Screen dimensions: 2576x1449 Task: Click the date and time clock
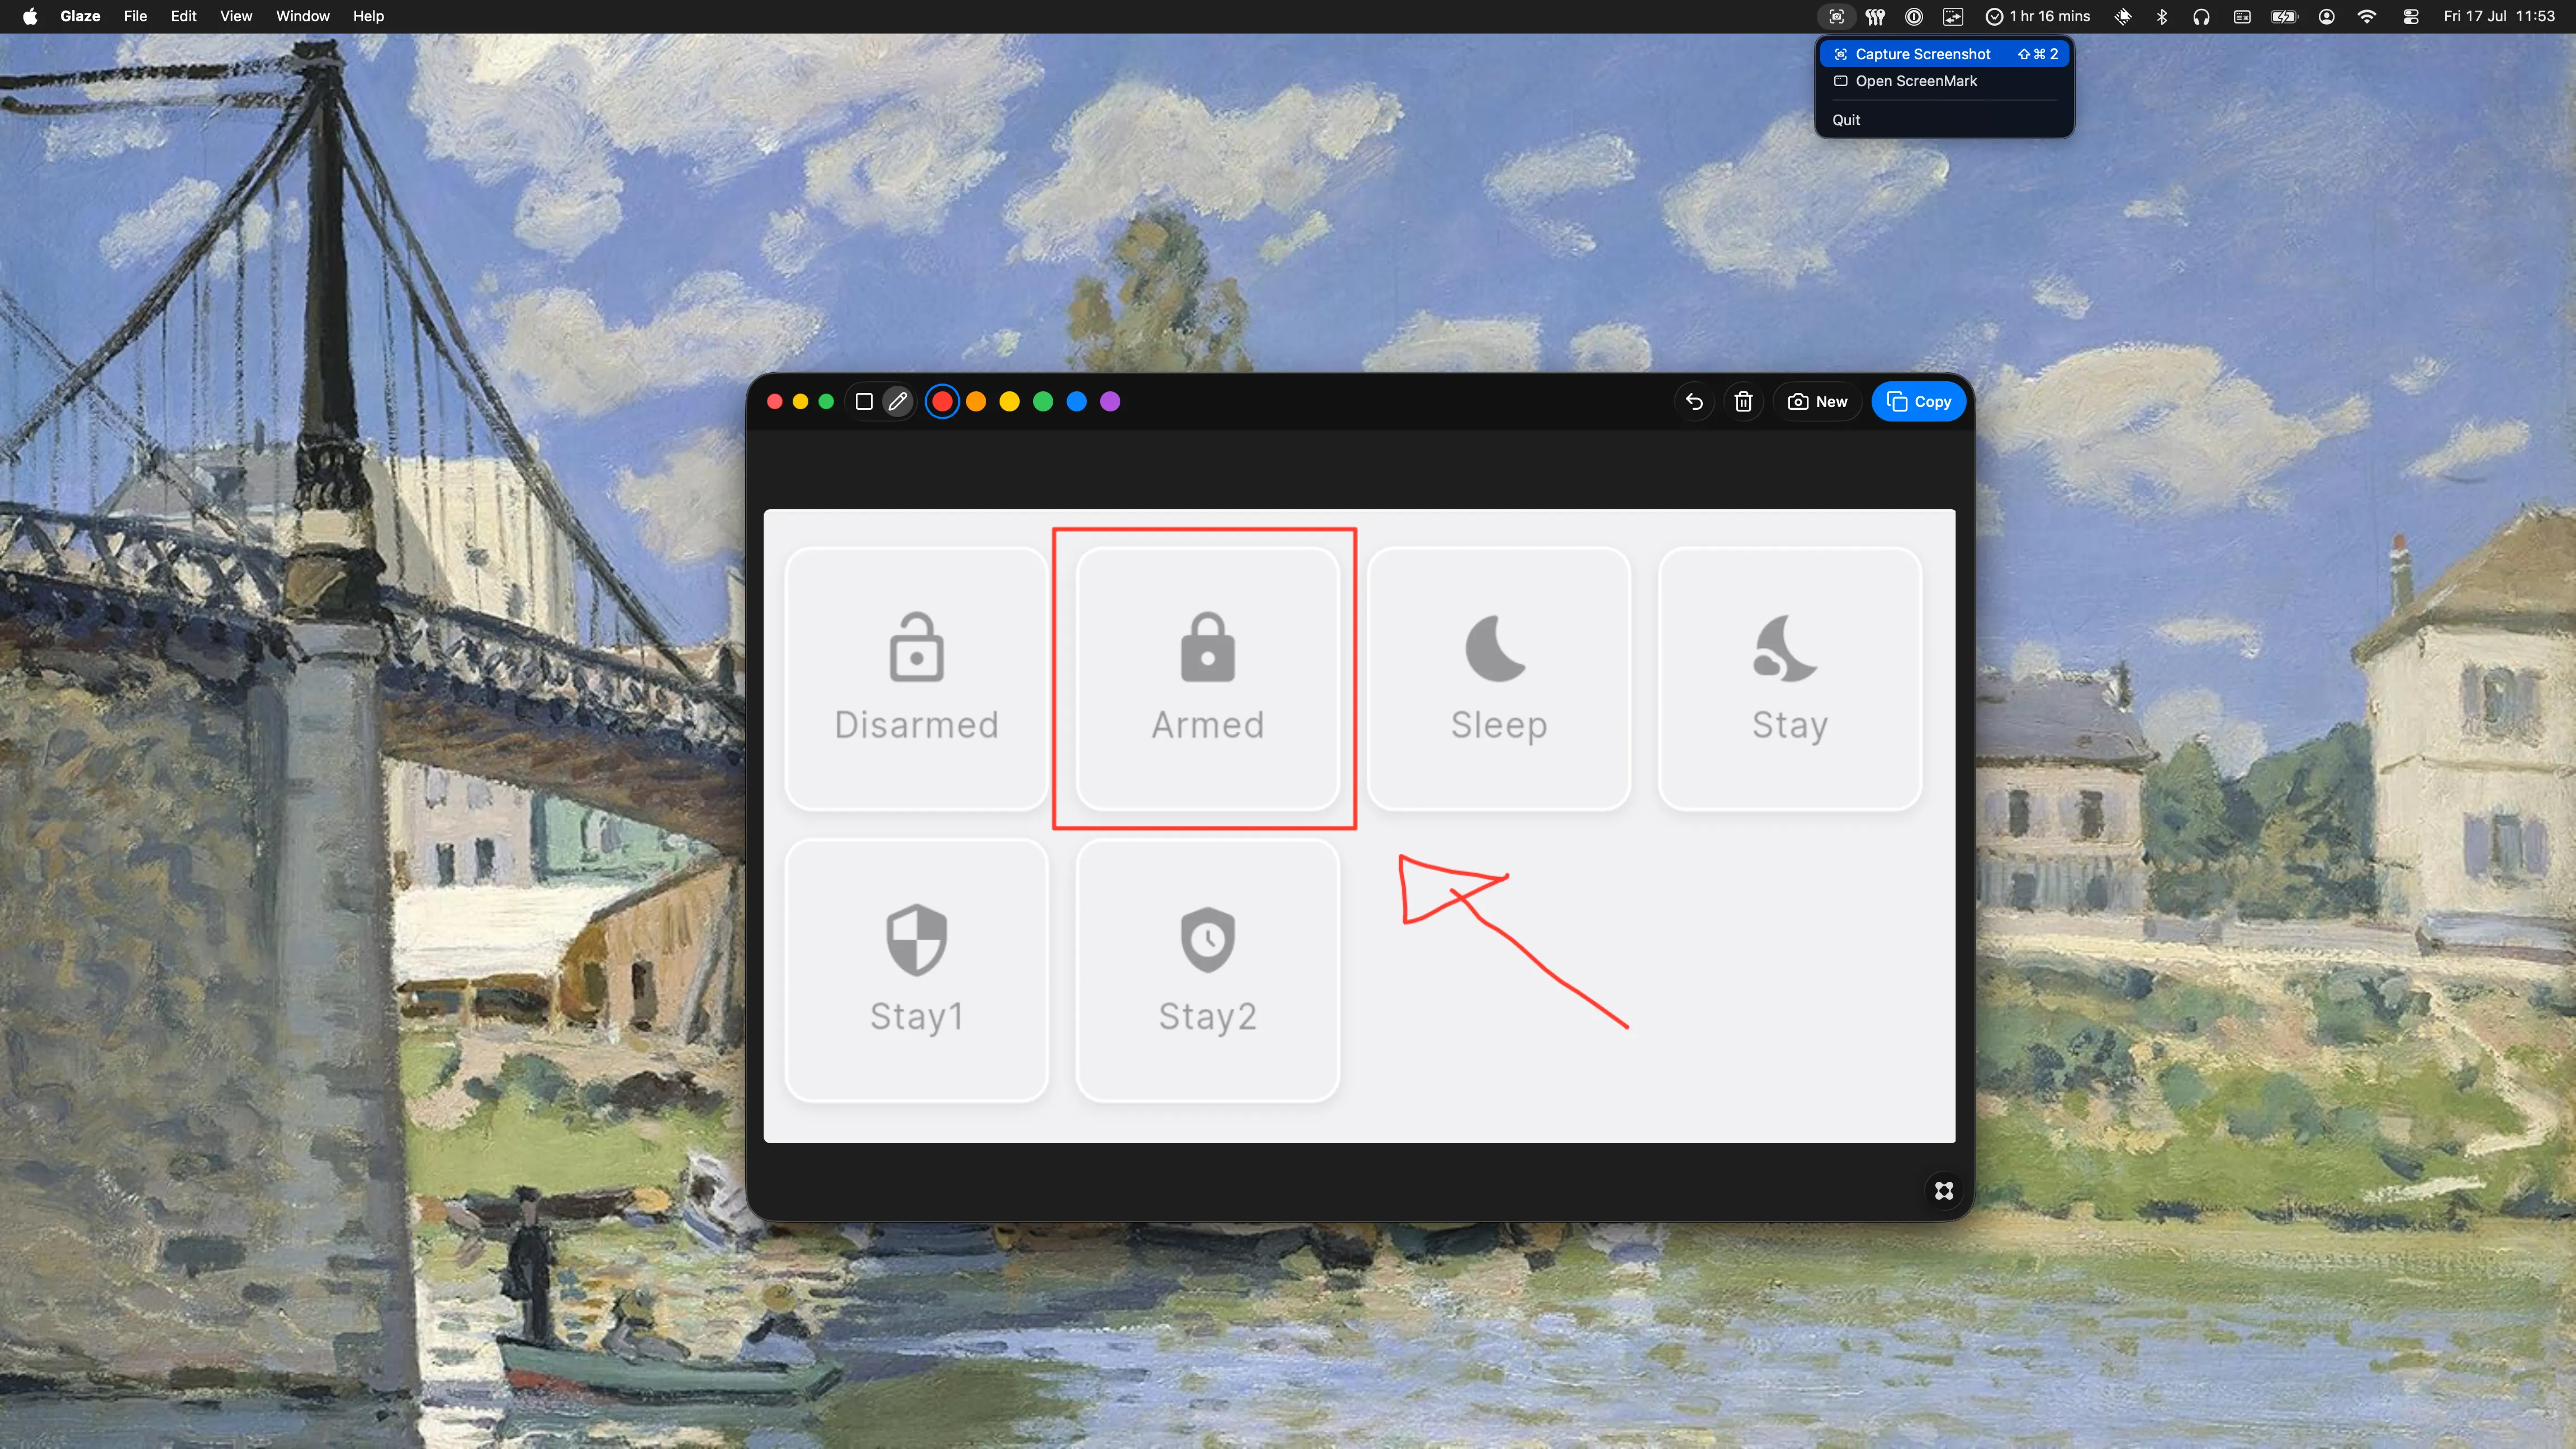point(2499,16)
